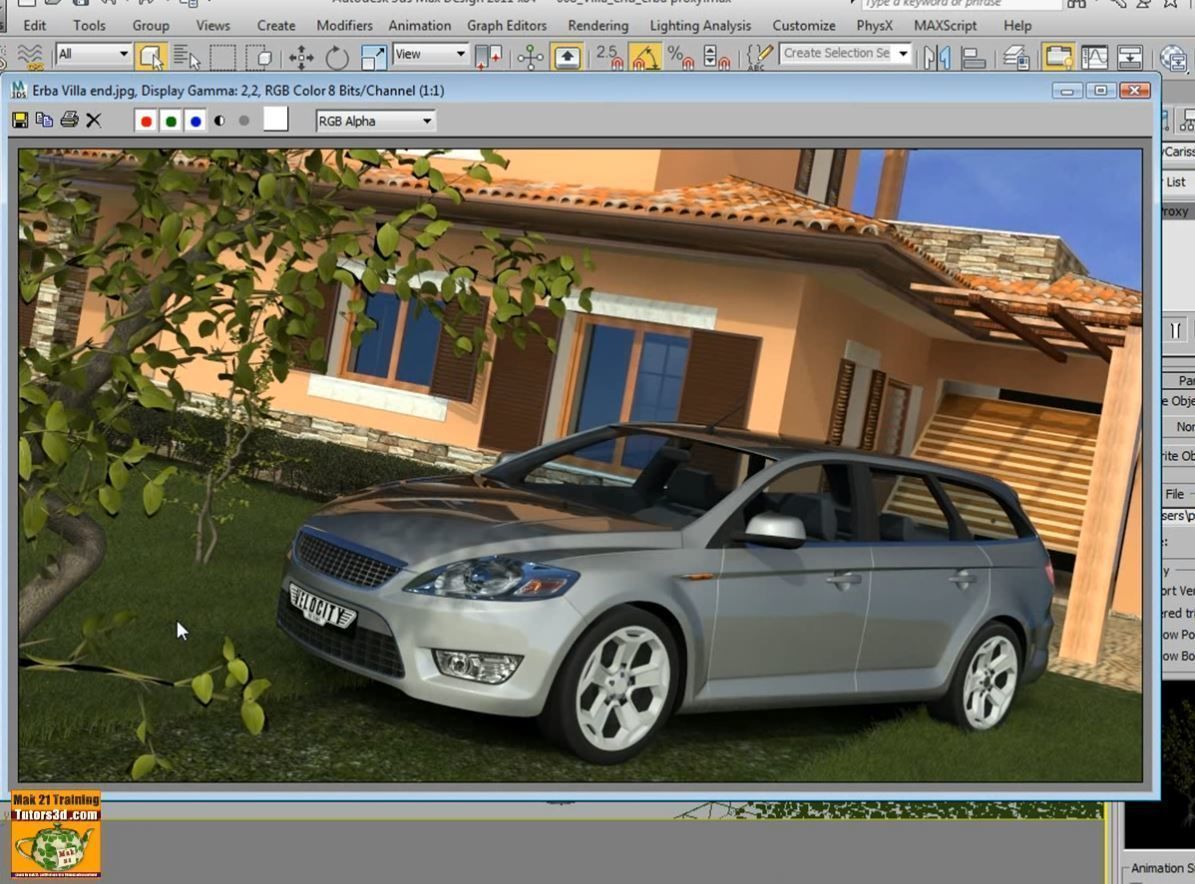Screen dimensions: 1195x884
Task: Toggle the red channel display
Action: click(x=145, y=120)
